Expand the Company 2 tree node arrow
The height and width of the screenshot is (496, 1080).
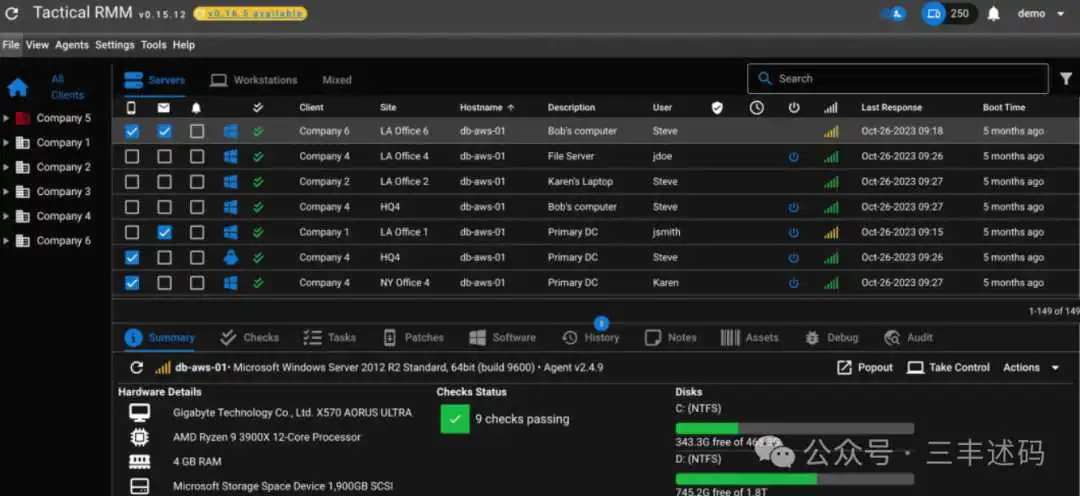coord(6,167)
